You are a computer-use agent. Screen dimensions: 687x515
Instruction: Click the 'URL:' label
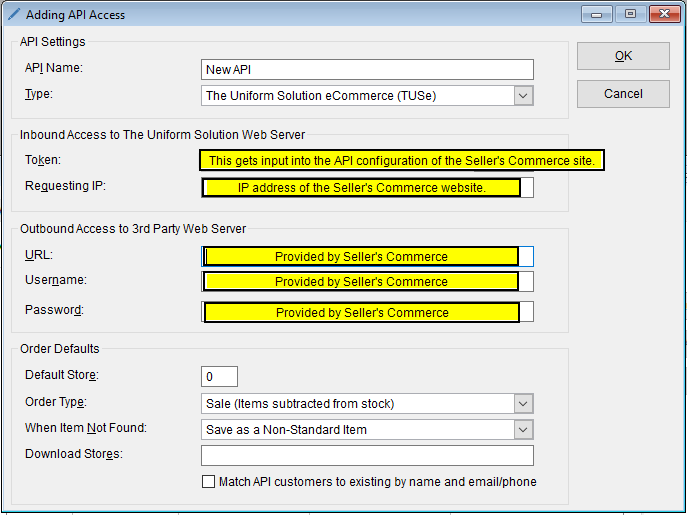pyautogui.click(x=39, y=255)
